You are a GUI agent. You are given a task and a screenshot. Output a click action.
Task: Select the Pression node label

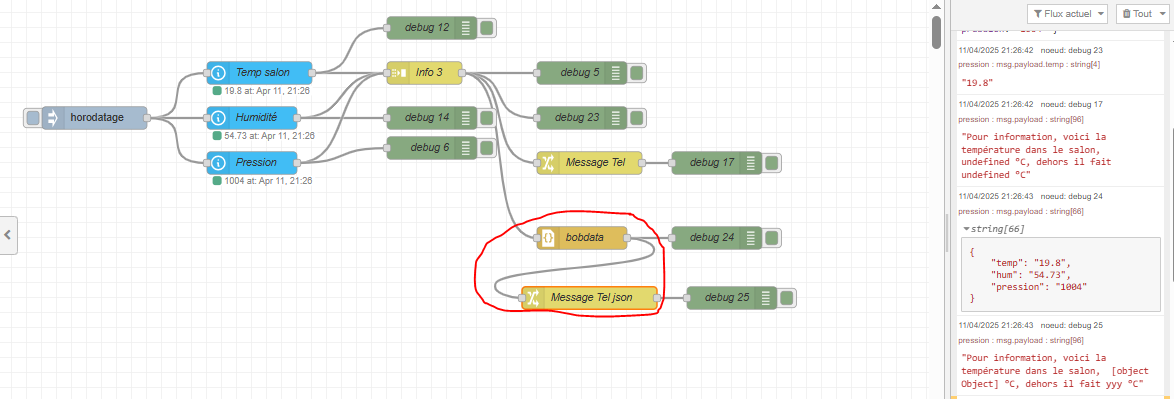pyautogui.click(x=256, y=162)
